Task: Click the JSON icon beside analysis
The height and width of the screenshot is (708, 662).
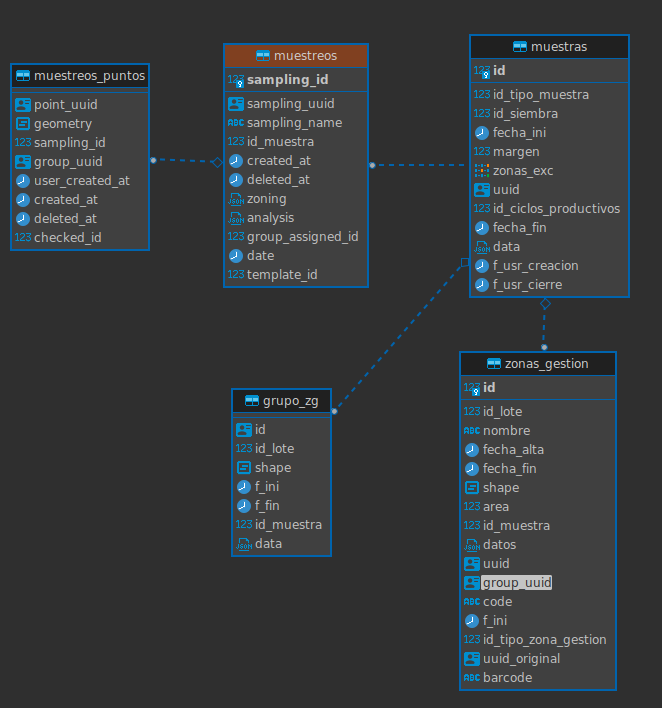Action: 236,218
